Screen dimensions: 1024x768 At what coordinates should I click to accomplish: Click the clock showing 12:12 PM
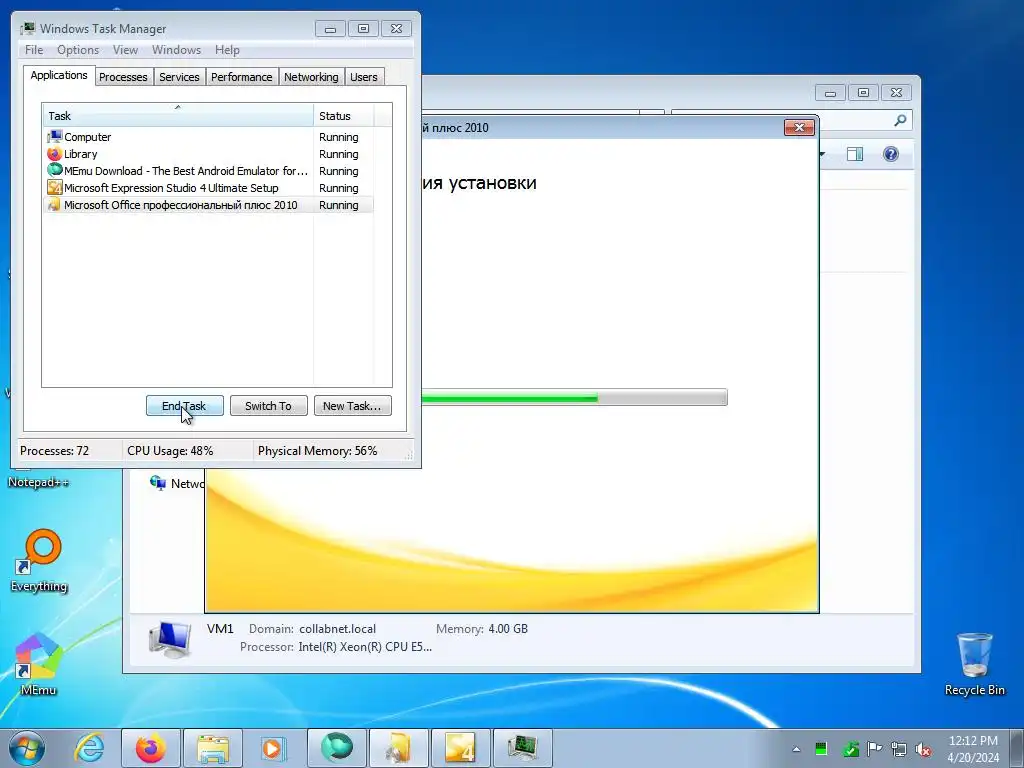[x=973, y=741]
